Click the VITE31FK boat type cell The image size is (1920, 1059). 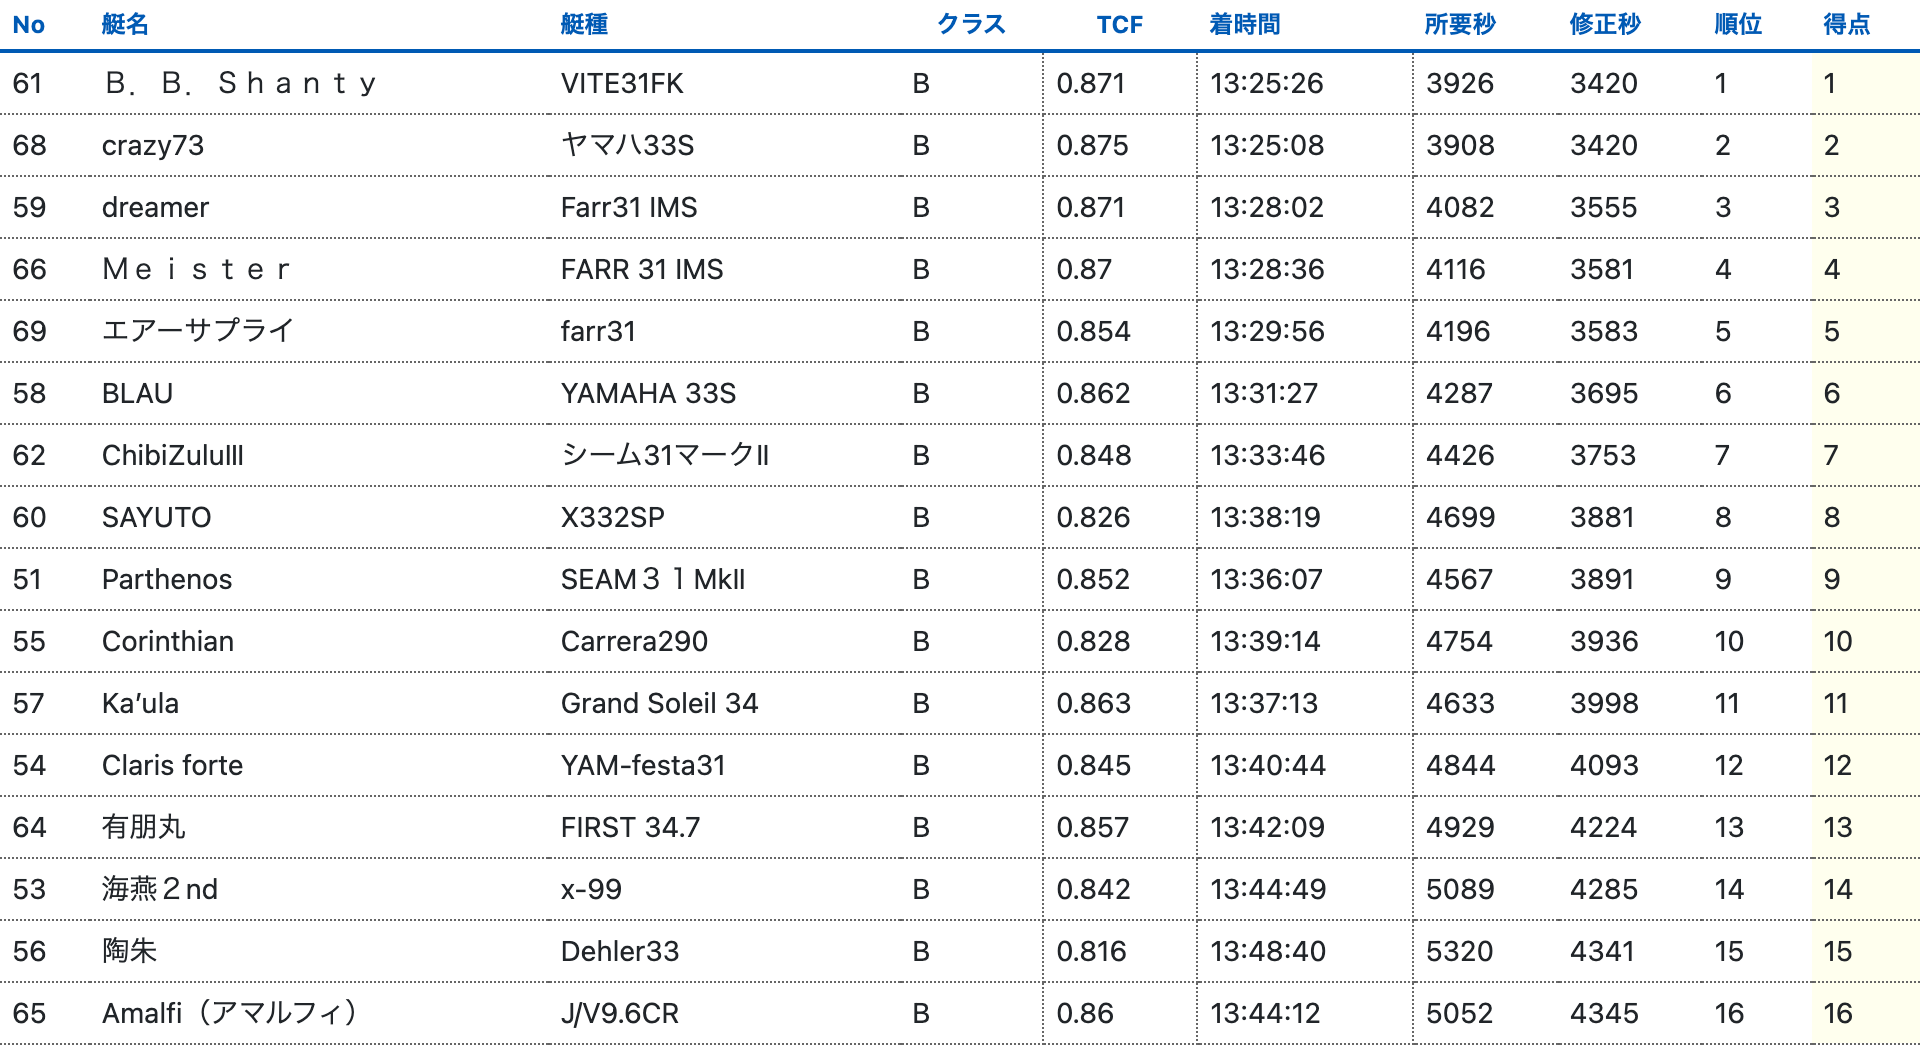pos(622,84)
